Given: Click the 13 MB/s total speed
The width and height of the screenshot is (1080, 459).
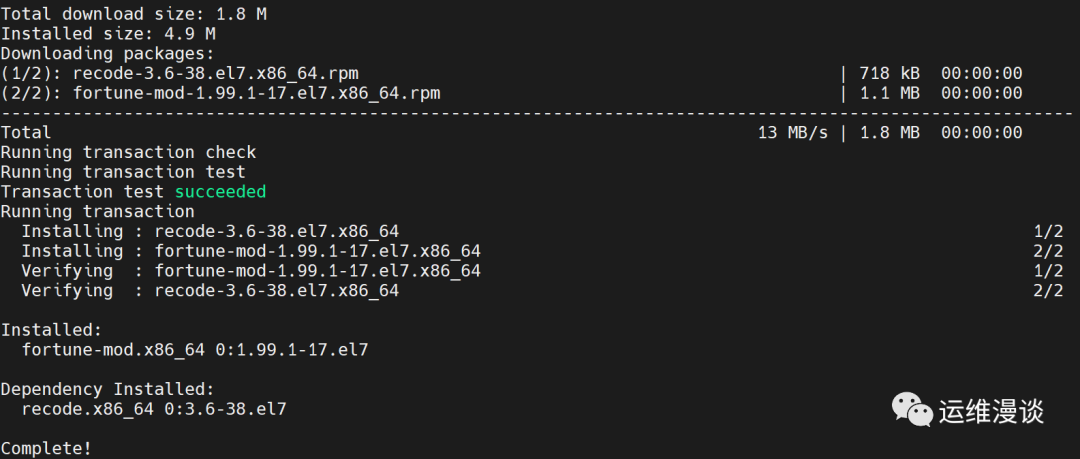Looking at the screenshot, I should click(x=792, y=132).
